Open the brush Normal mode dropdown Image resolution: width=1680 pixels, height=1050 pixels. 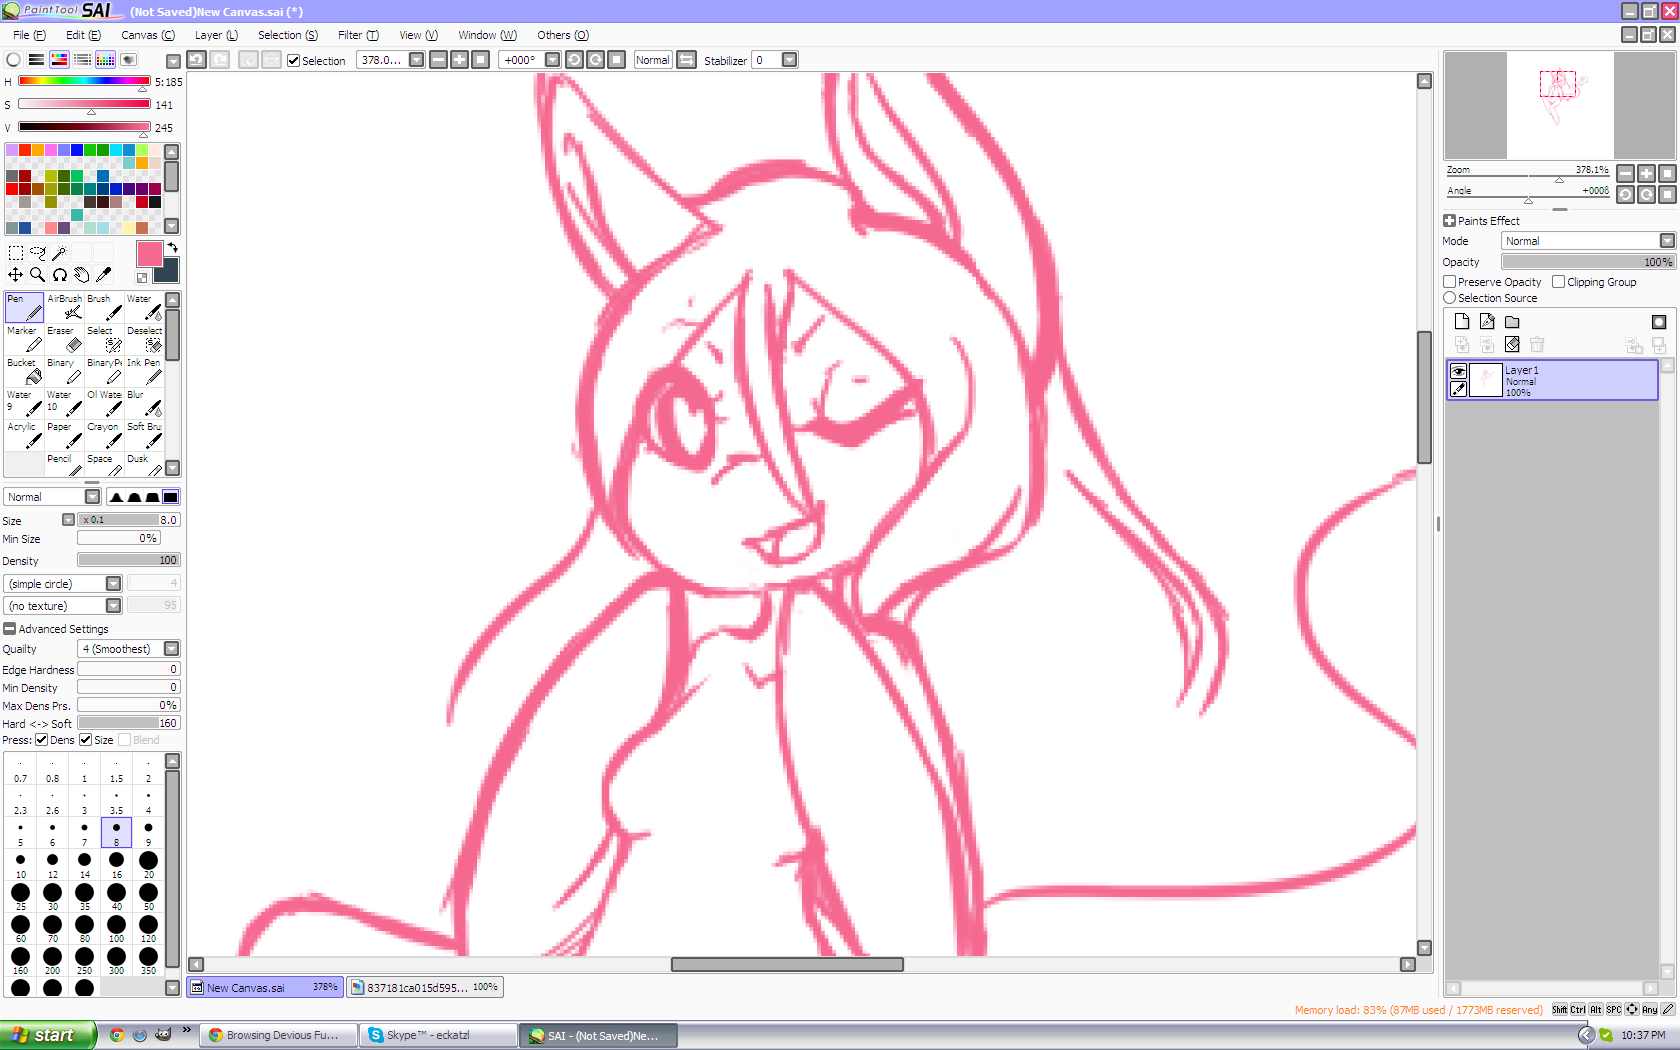click(x=92, y=497)
